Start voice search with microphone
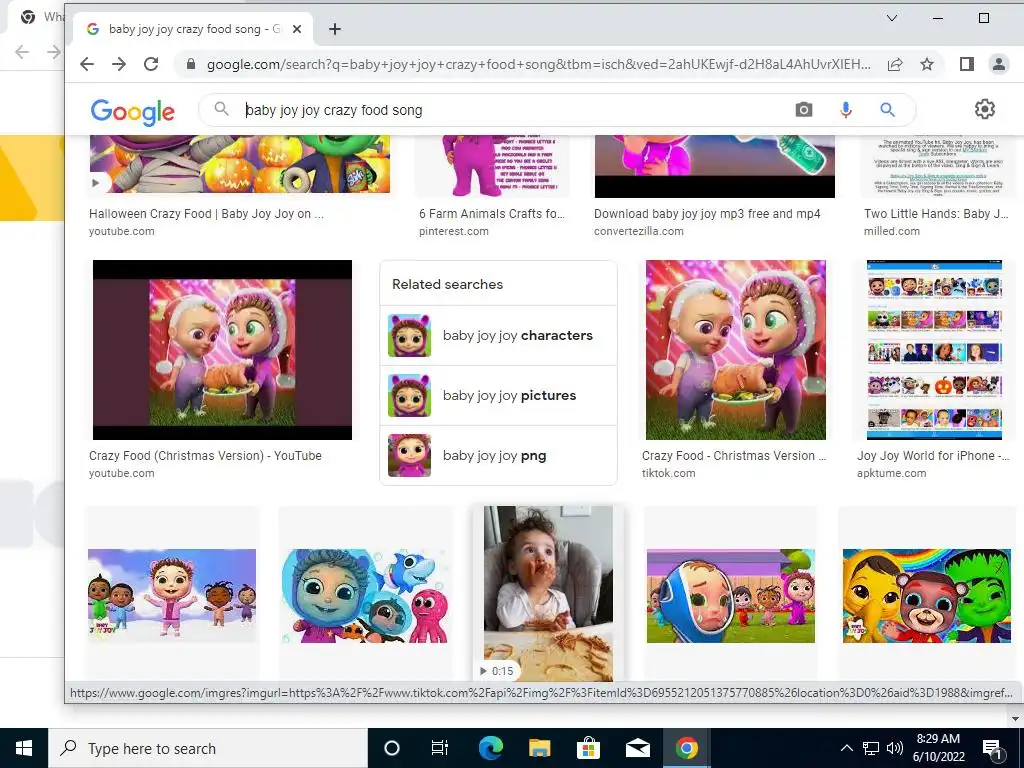 [x=846, y=110]
